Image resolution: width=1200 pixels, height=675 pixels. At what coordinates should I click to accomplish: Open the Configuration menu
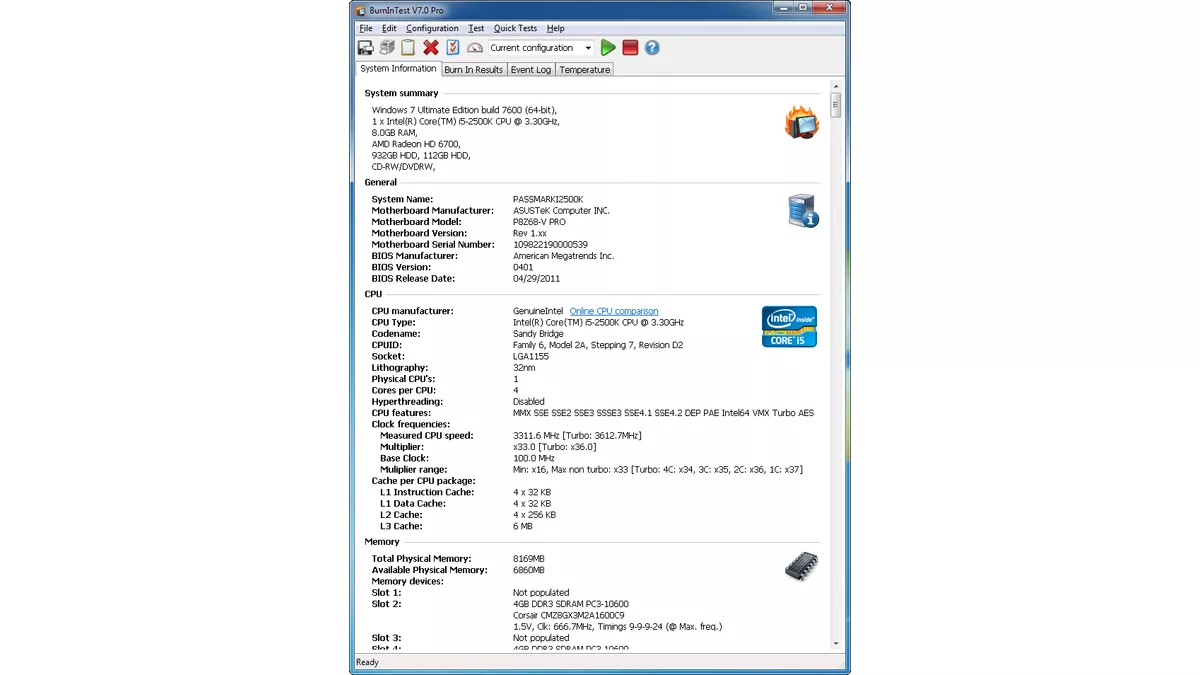[432, 28]
